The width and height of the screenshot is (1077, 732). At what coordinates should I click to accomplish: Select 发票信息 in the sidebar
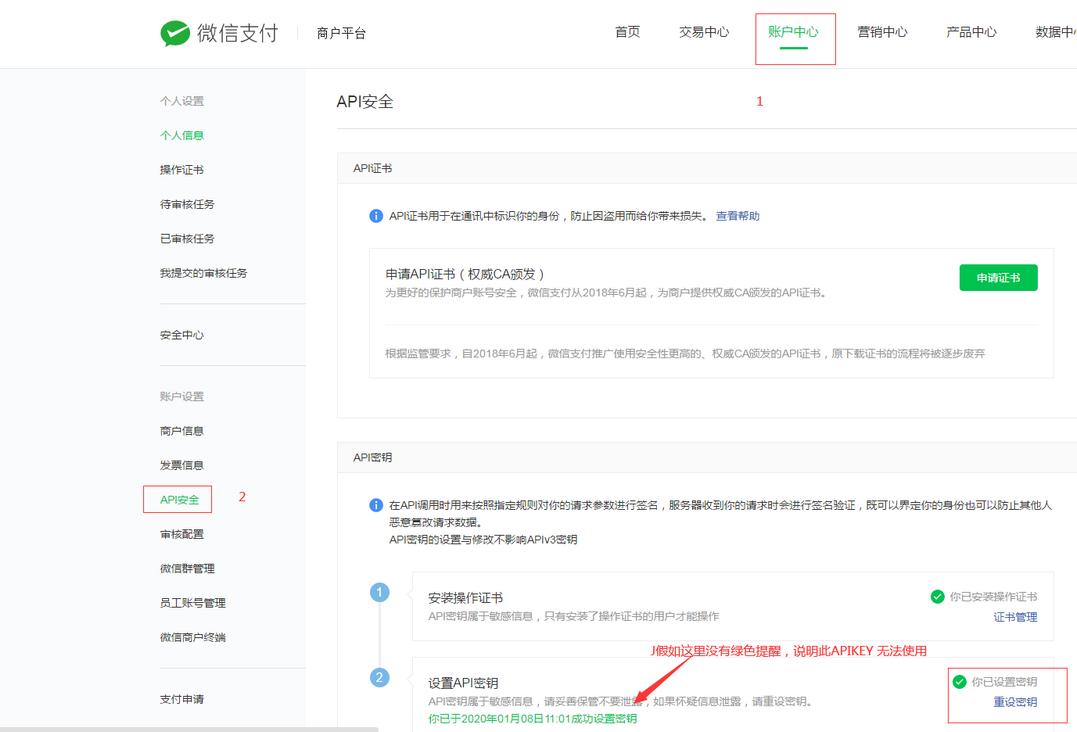click(182, 465)
